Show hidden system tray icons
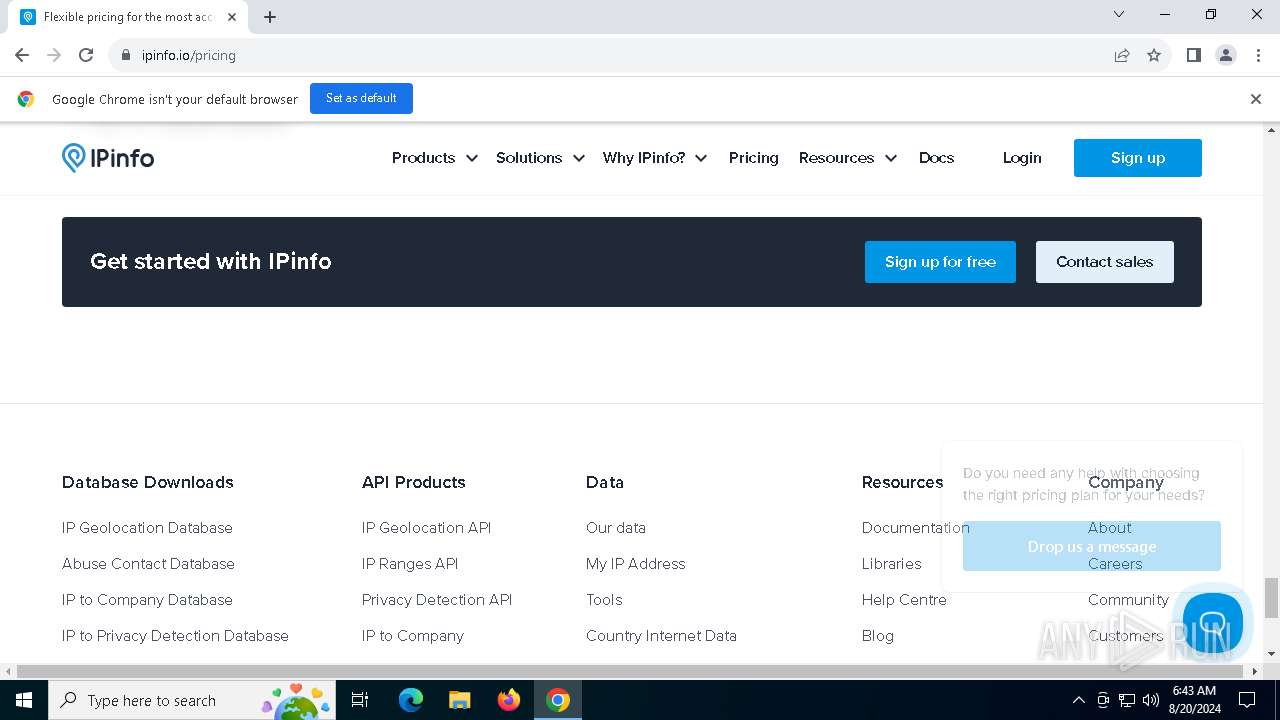Screen dimensions: 1280x720 pos(1078,700)
